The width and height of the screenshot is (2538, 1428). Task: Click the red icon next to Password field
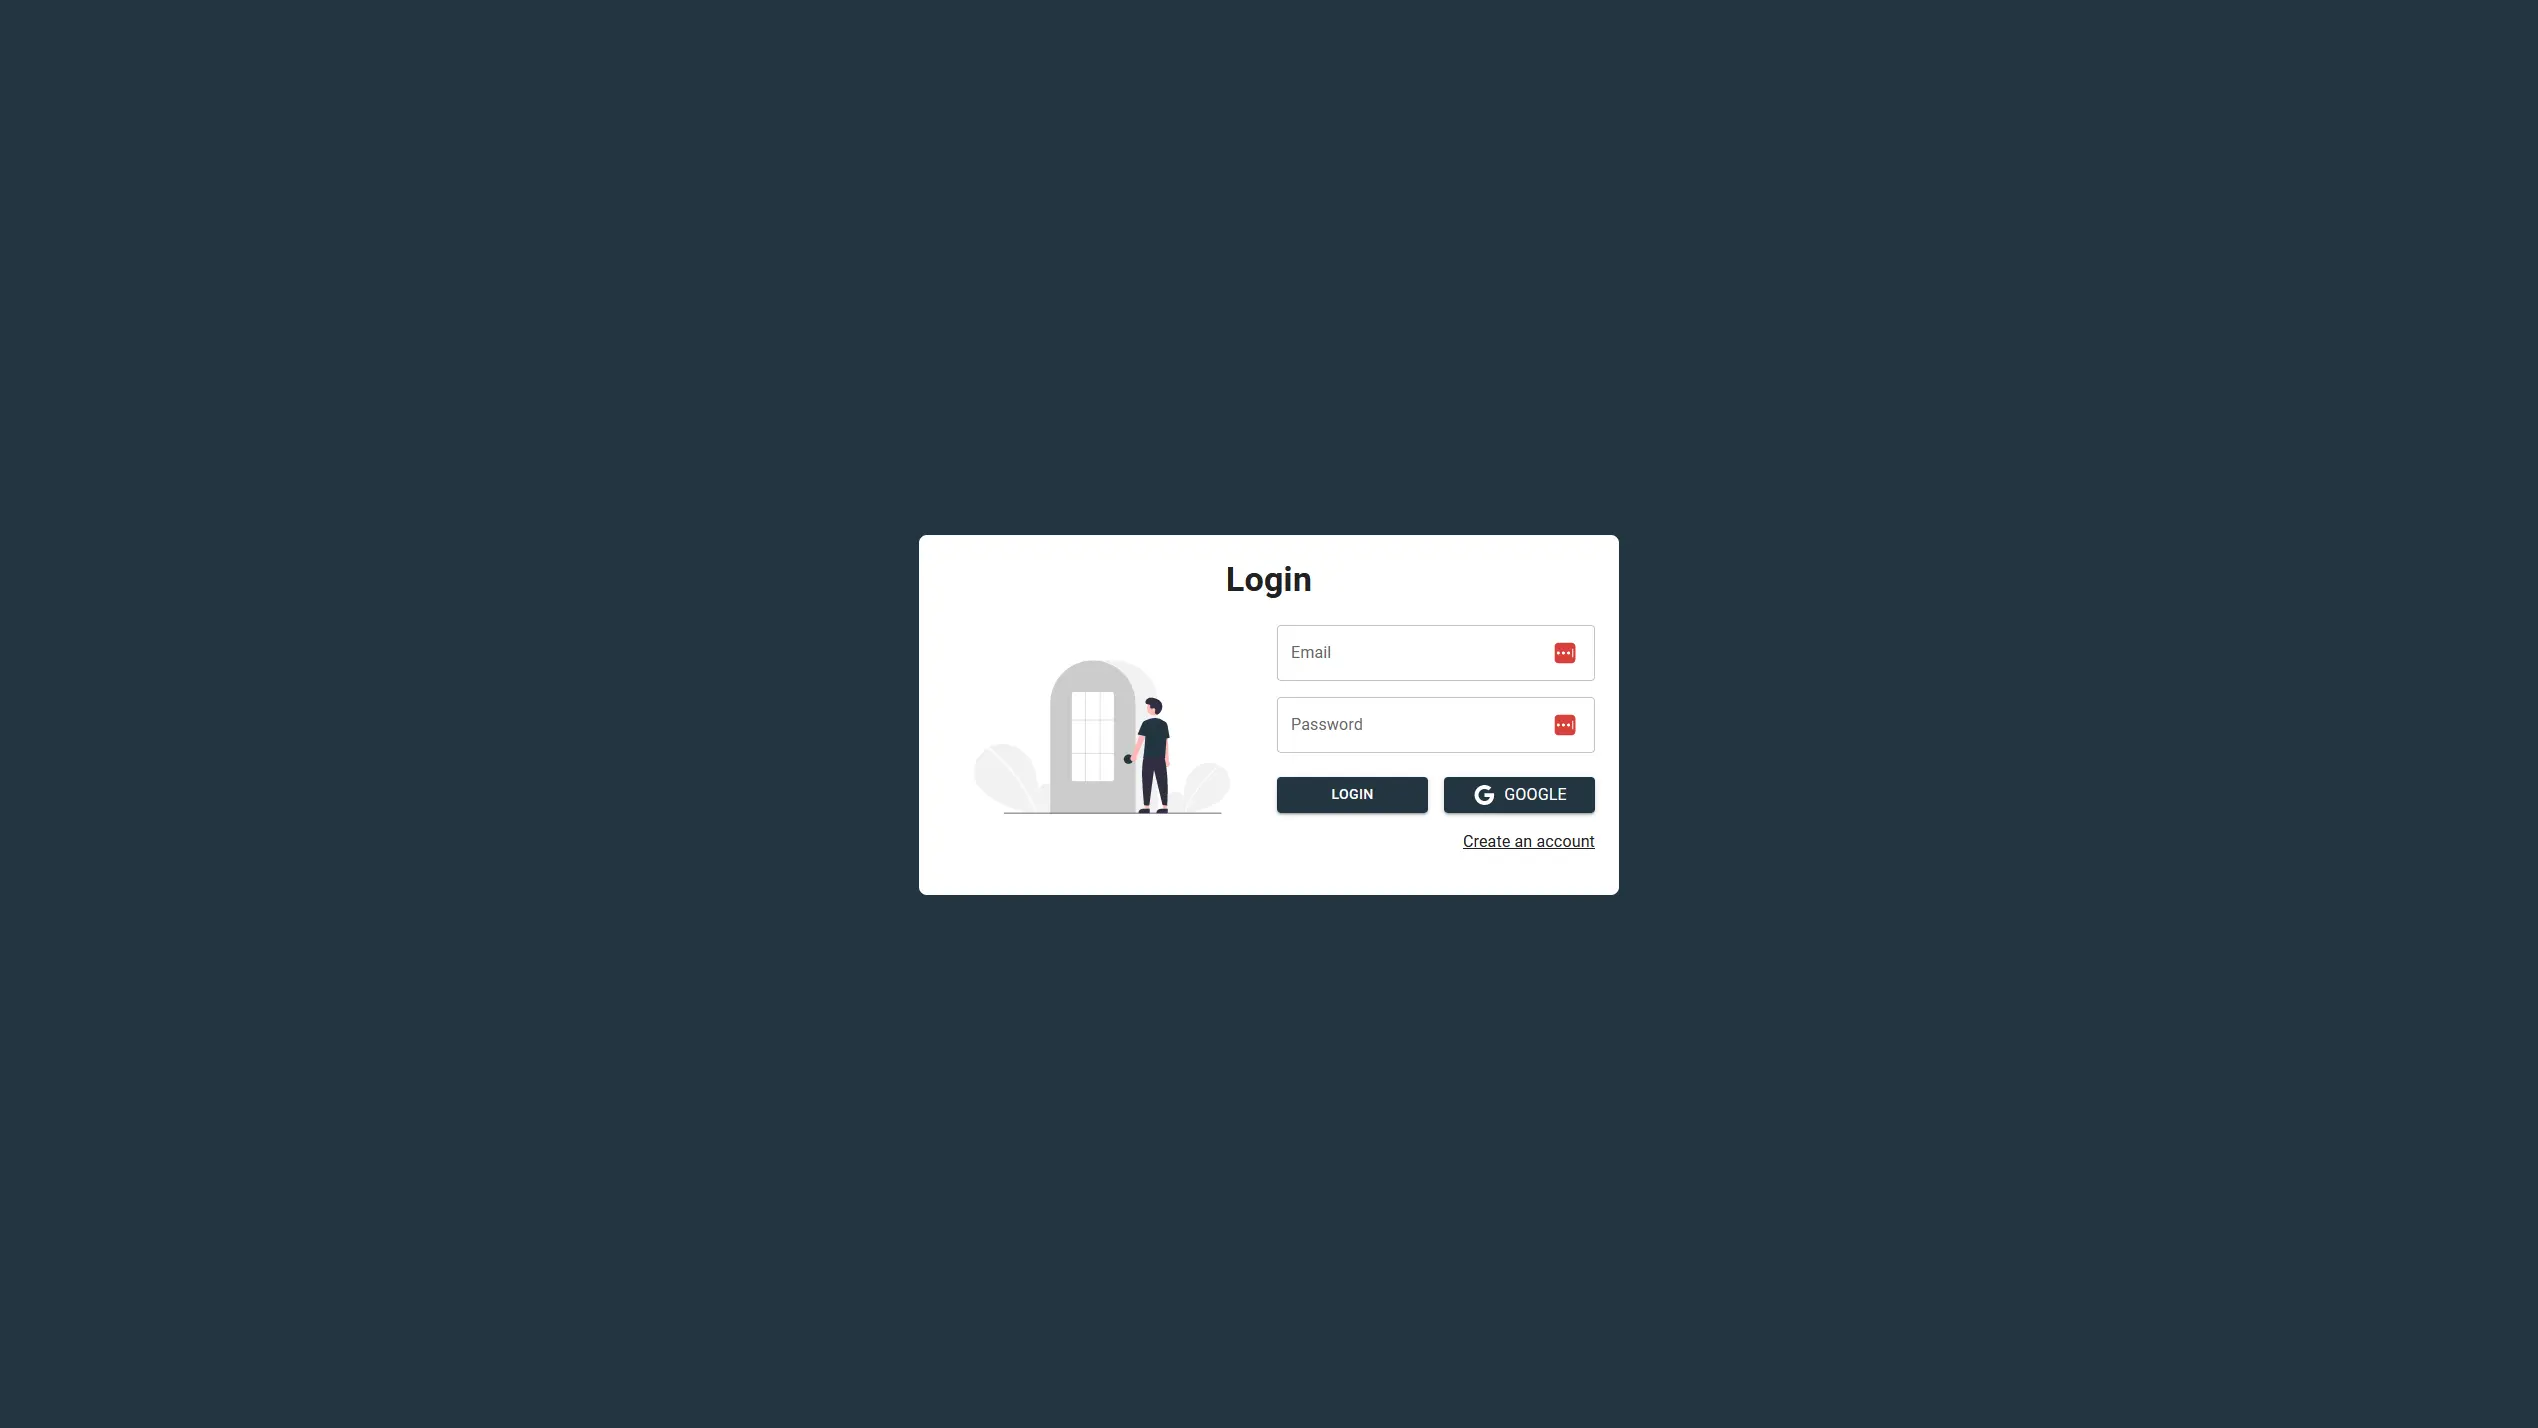click(1564, 724)
